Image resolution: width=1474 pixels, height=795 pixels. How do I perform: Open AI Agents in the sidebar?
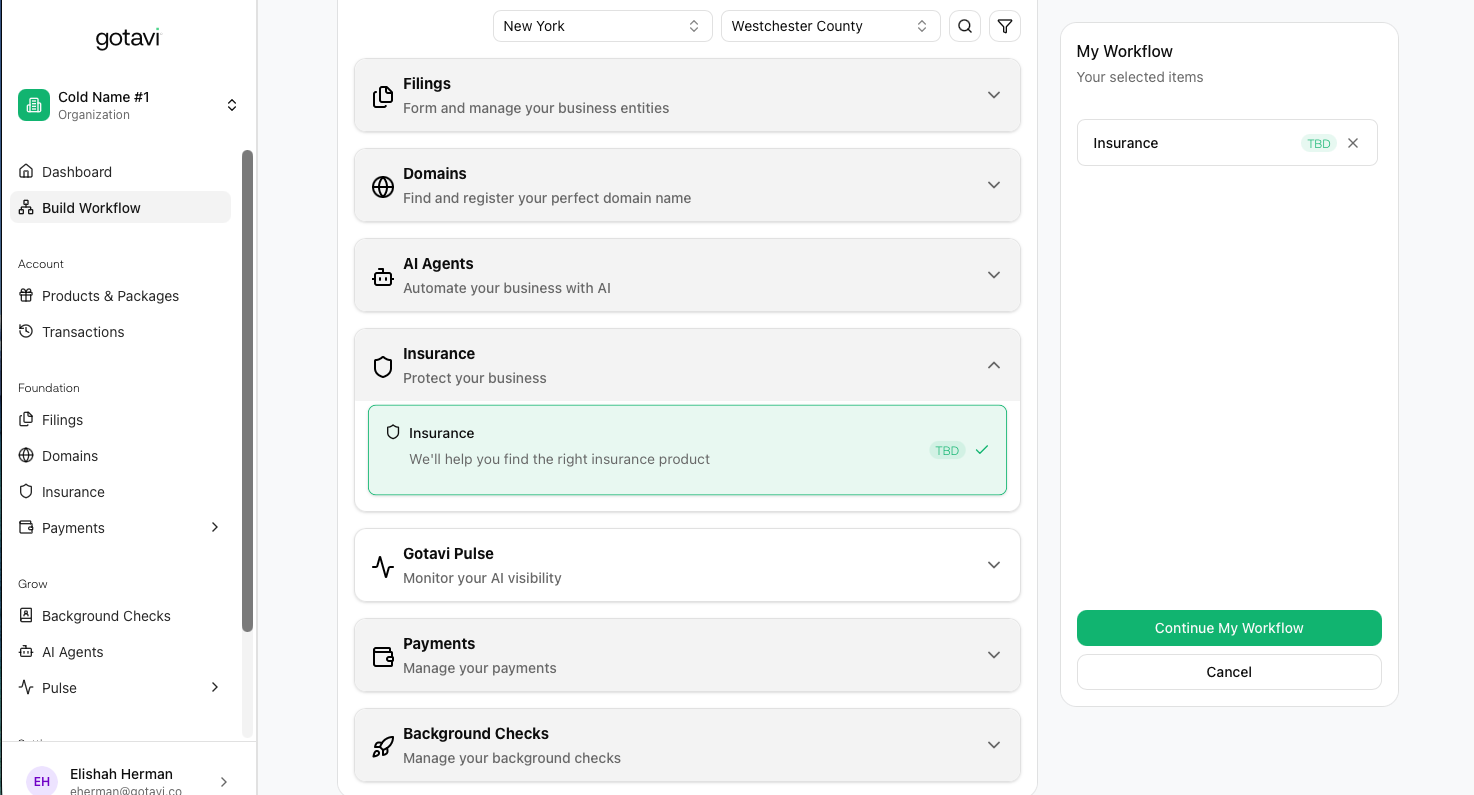coord(120,652)
